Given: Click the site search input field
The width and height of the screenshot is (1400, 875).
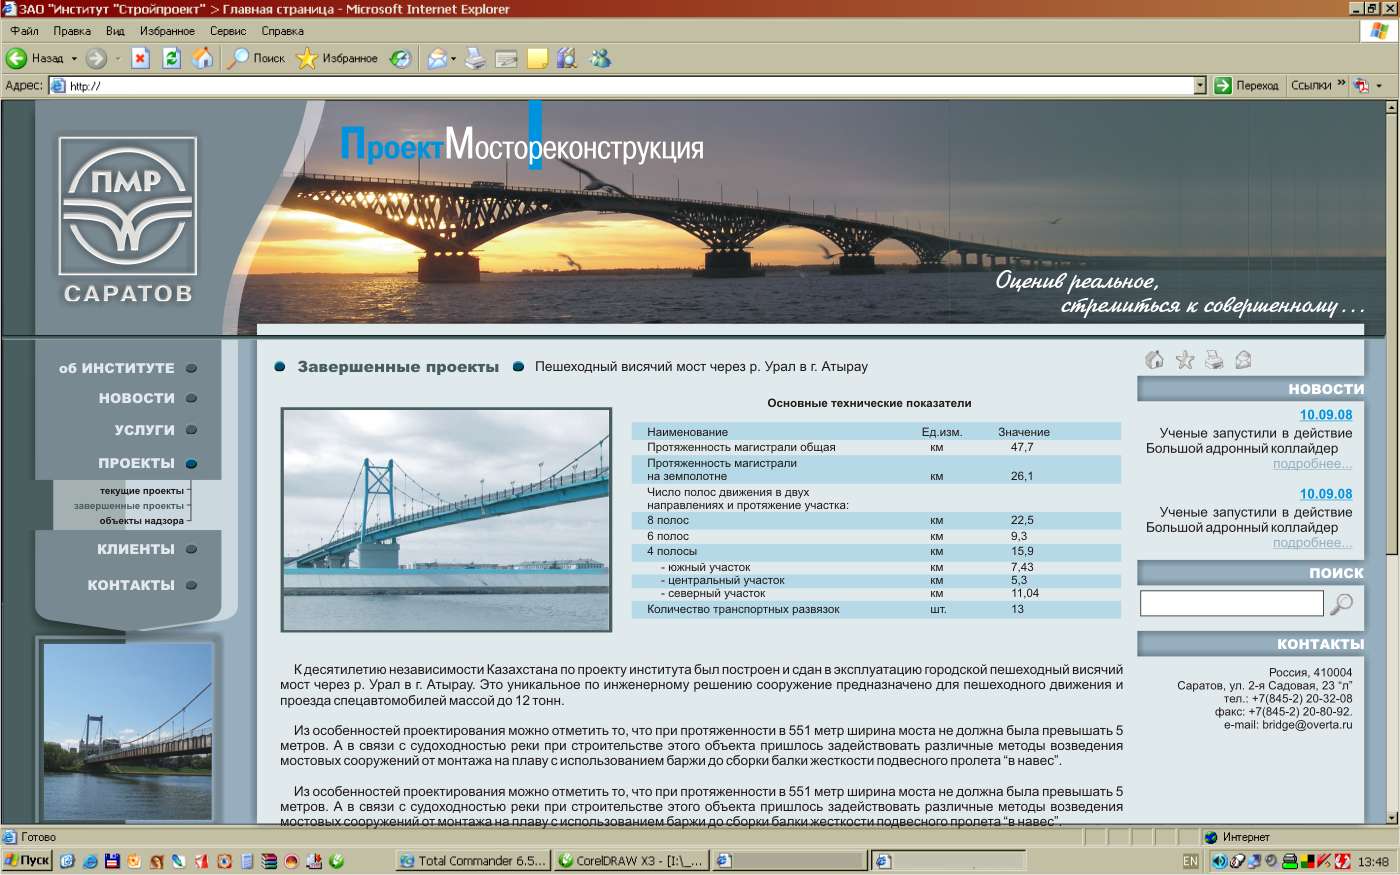Looking at the screenshot, I should 1232,603.
